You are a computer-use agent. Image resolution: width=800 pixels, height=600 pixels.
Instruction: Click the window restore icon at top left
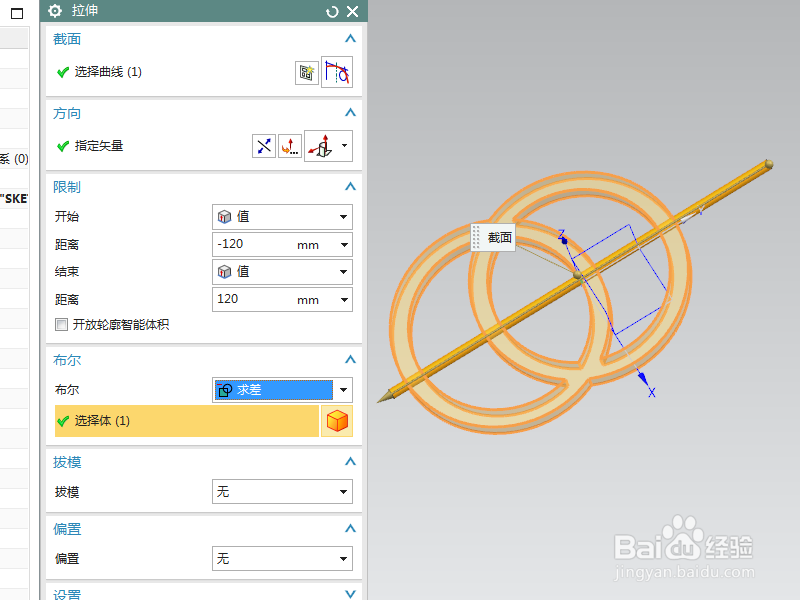(x=17, y=13)
